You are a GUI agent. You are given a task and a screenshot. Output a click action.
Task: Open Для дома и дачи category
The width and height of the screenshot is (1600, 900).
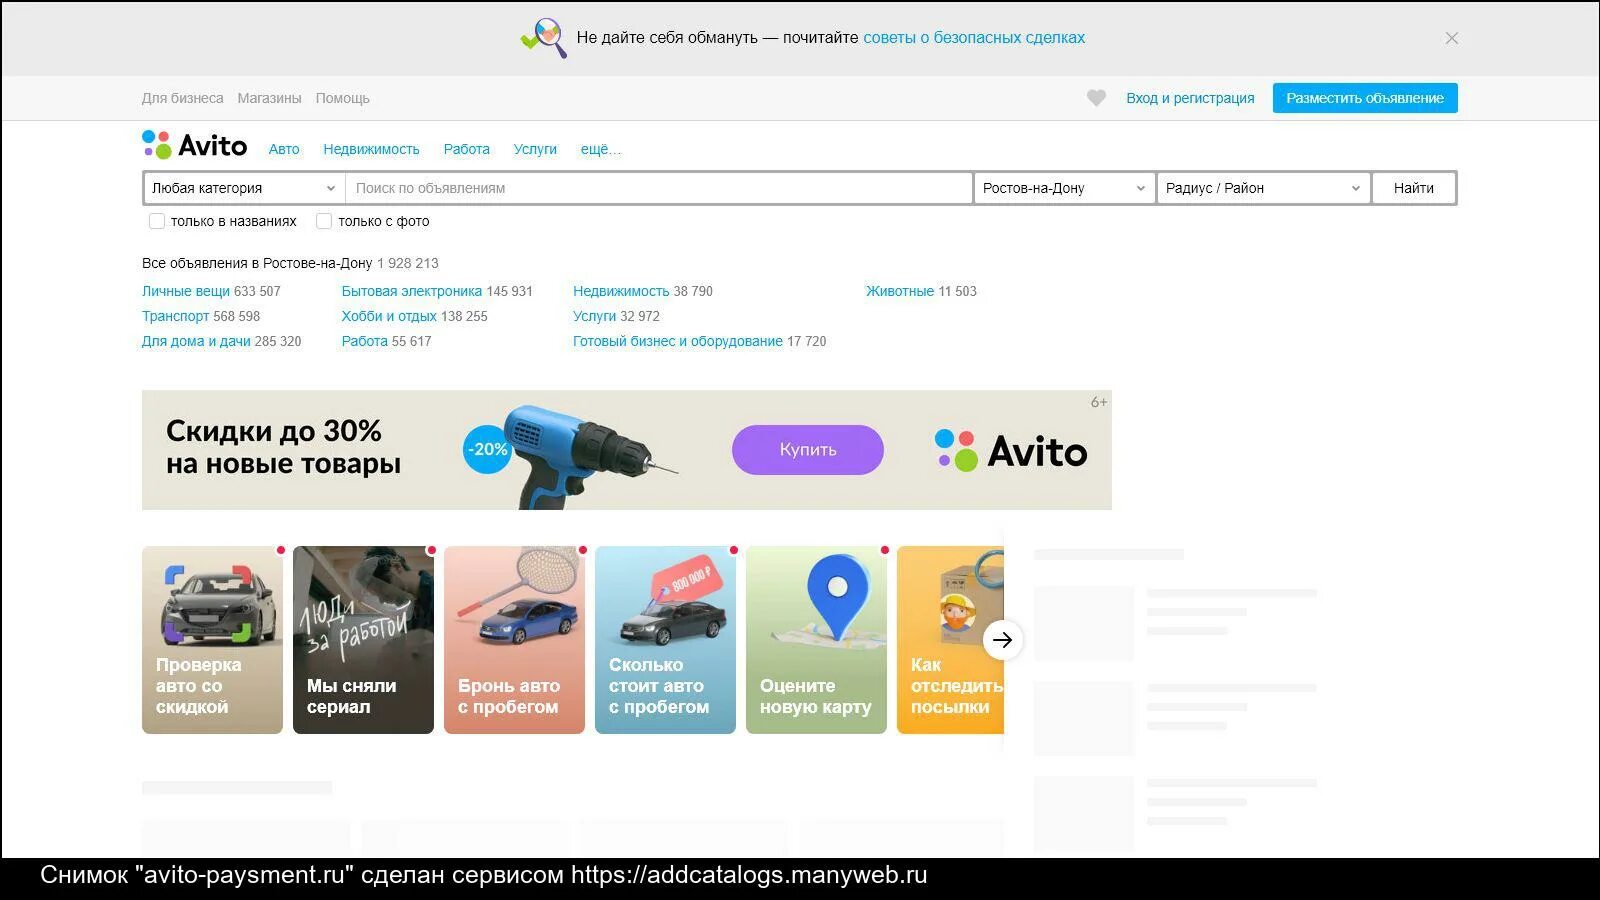pyautogui.click(x=196, y=341)
